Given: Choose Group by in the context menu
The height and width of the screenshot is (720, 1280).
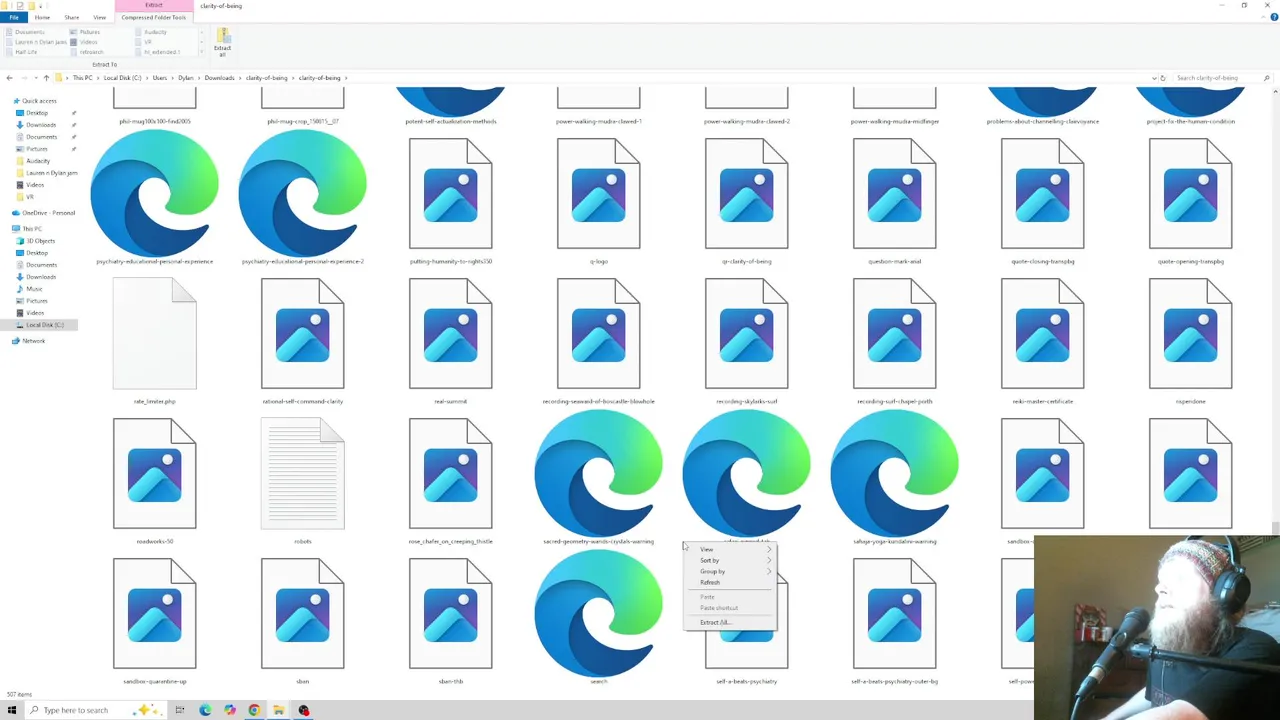Looking at the screenshot, I should point(729,571).
